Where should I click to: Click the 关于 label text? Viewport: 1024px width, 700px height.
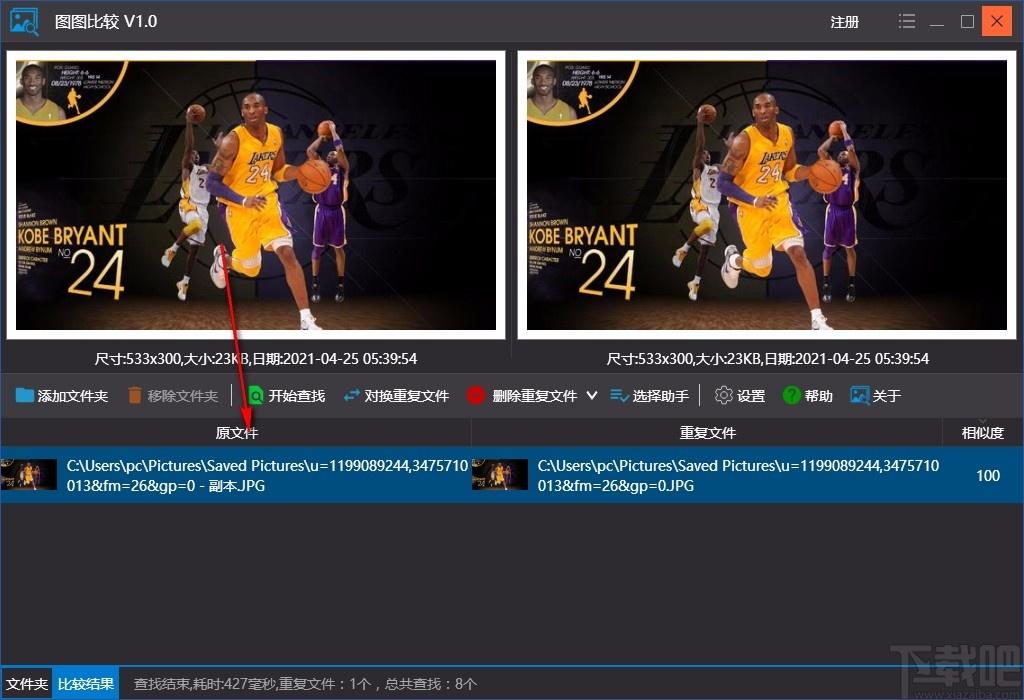[886, 396]
